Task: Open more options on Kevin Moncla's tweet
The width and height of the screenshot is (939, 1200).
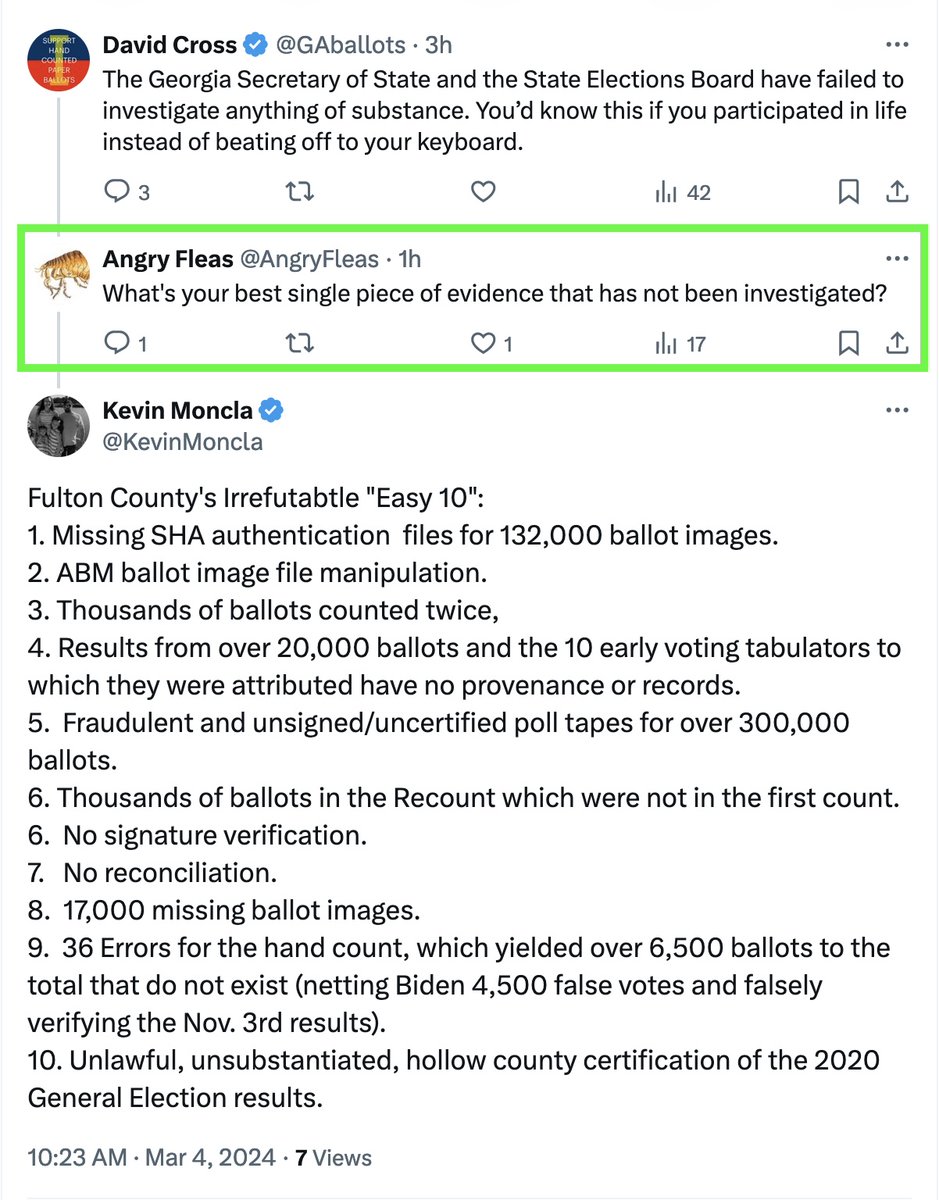Action: (x=896, y=411)
